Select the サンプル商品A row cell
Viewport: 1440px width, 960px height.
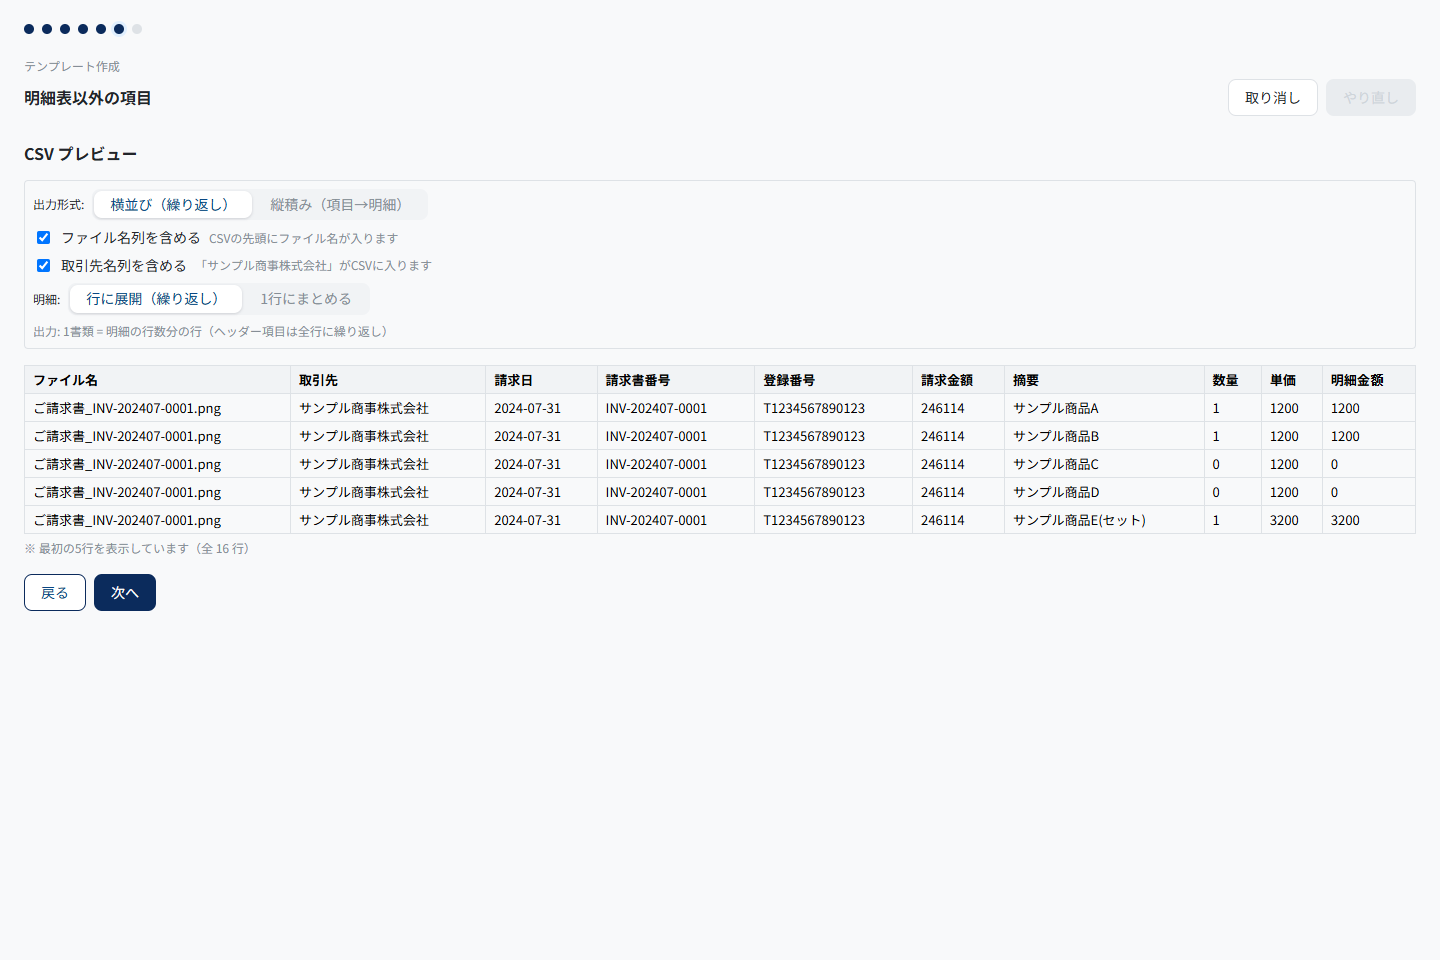[1104, 408]
